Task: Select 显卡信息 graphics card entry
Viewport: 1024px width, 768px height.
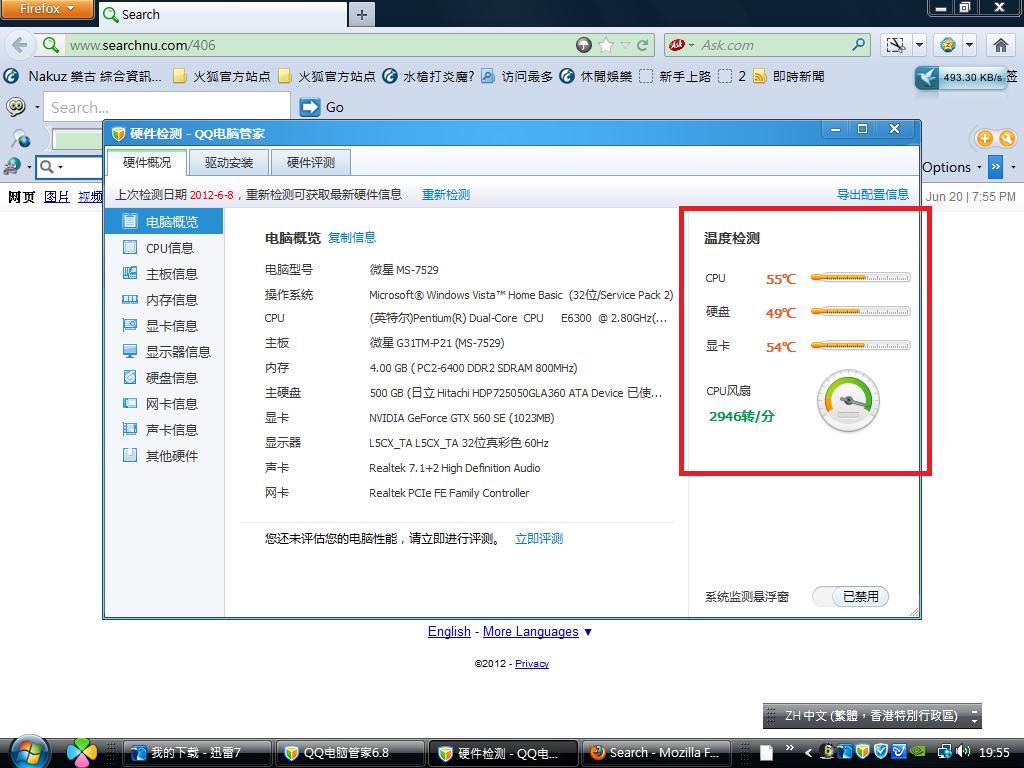Action: pos(171,326)
